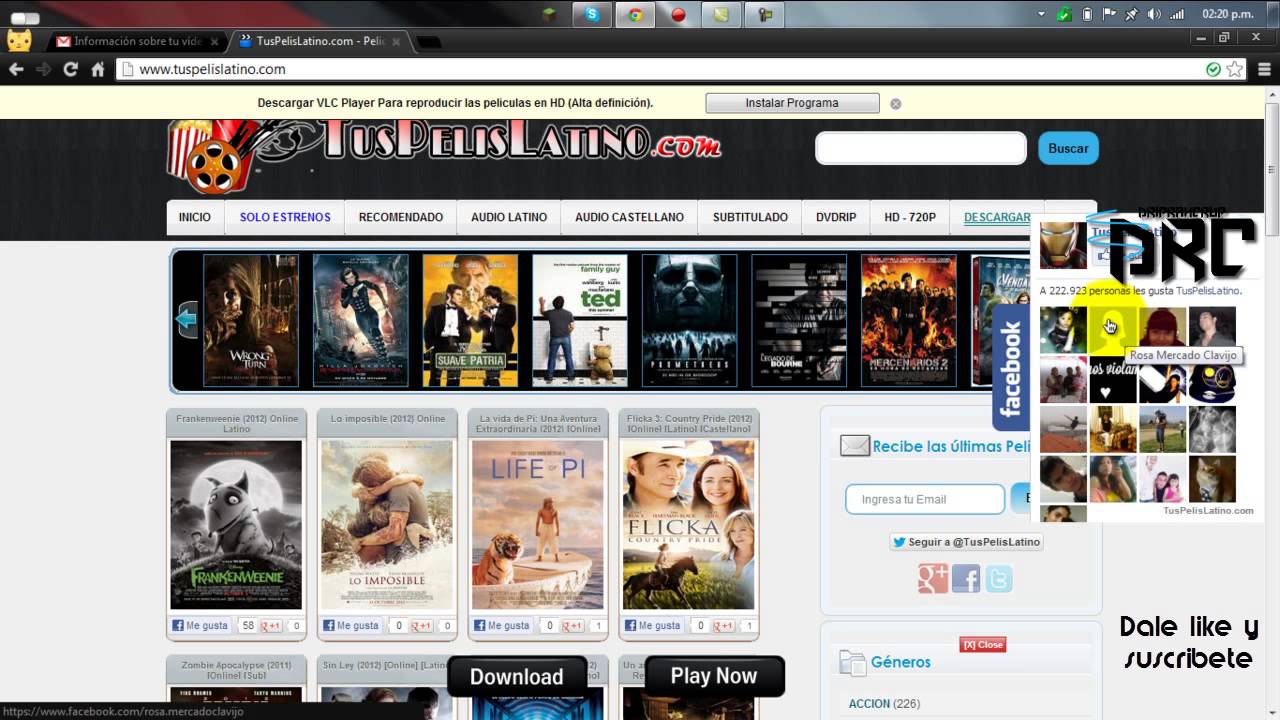
Task: Open the browser home page icon
Action: [98, 69]
